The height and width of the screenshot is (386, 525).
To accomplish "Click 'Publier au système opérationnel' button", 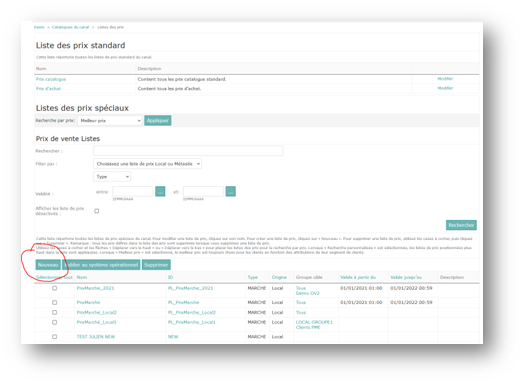I will pyautogui.click(x=101, y=265).
